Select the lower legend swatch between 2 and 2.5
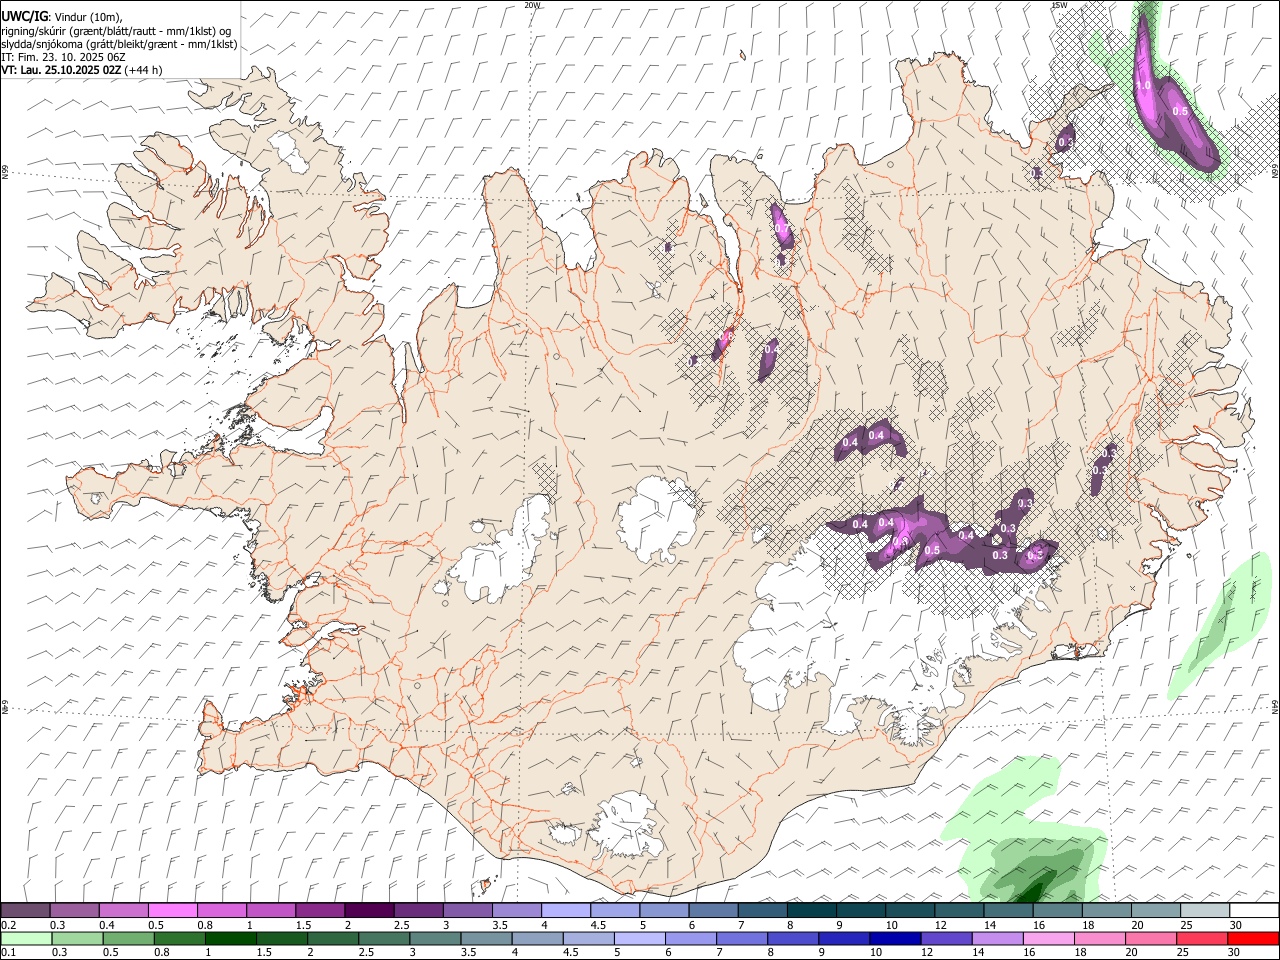The width and height of the screenshot is (1280, 960). (332, 938)
